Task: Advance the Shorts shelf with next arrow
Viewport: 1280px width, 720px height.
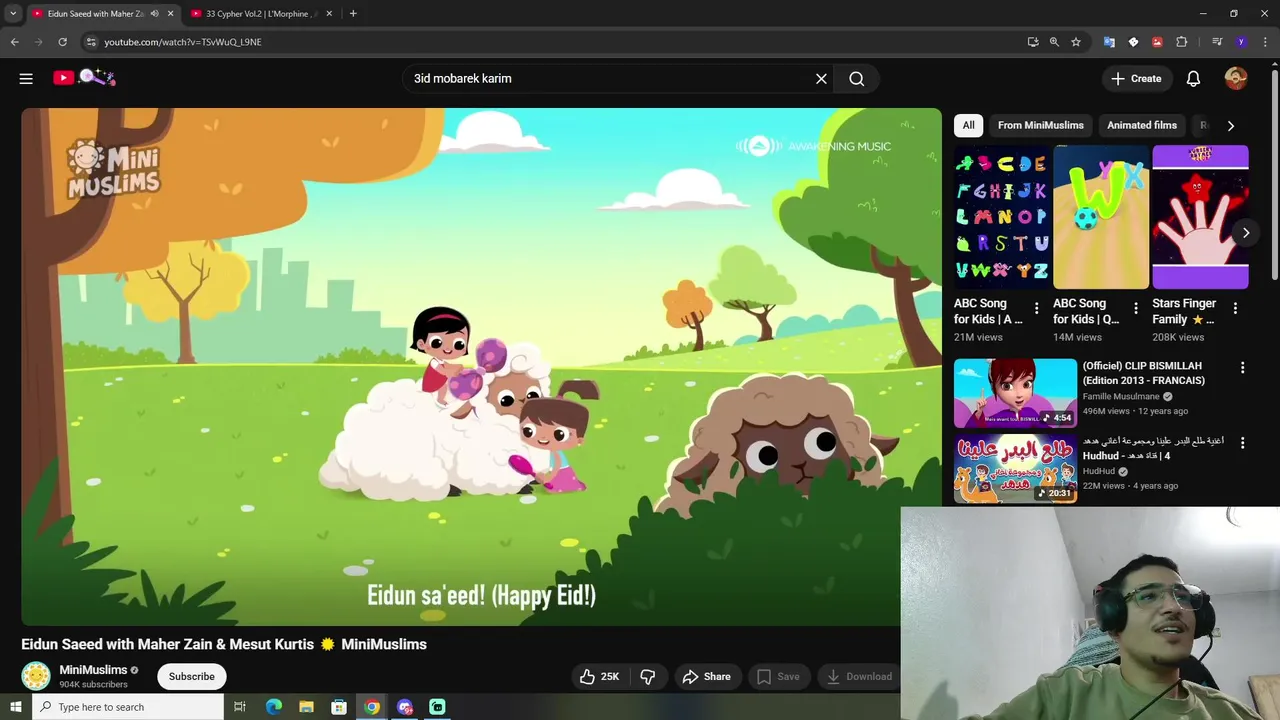Action: point(1245,232)
